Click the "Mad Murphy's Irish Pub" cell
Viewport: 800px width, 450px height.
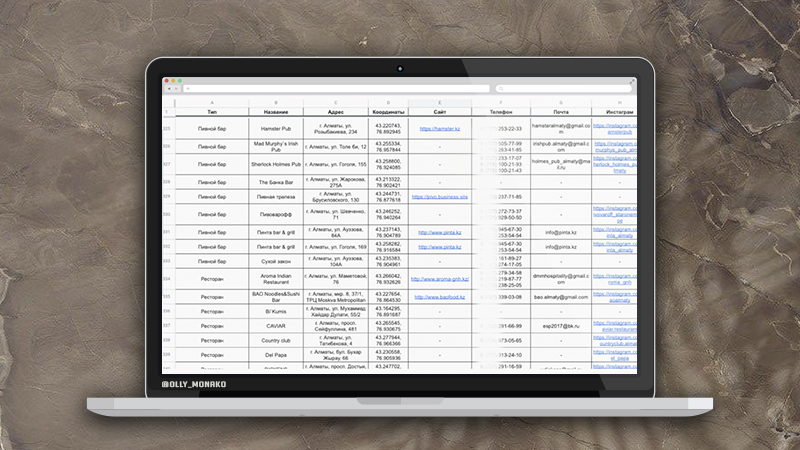(276, 147)
